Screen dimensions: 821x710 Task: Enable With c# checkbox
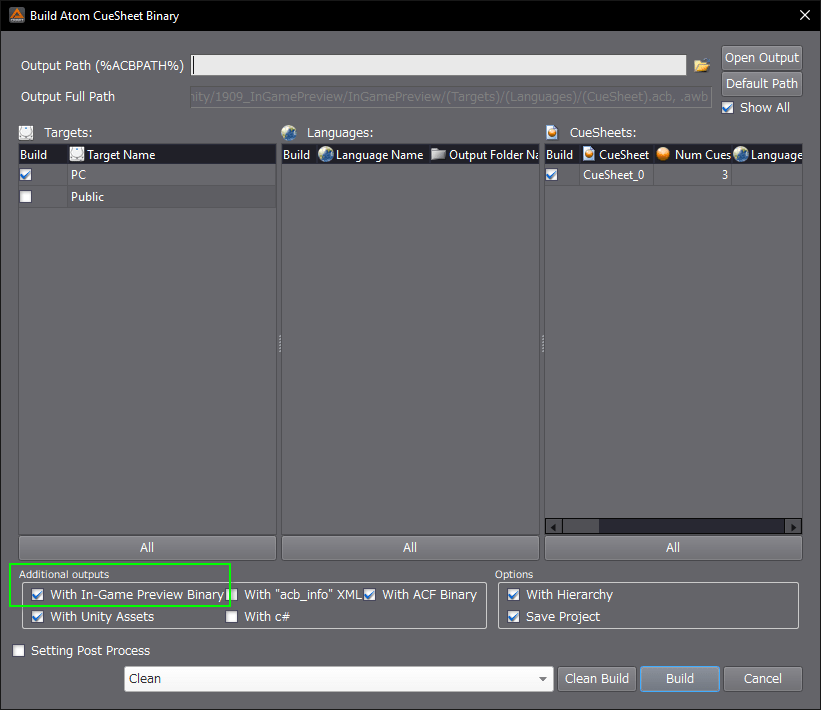[231, 616]
